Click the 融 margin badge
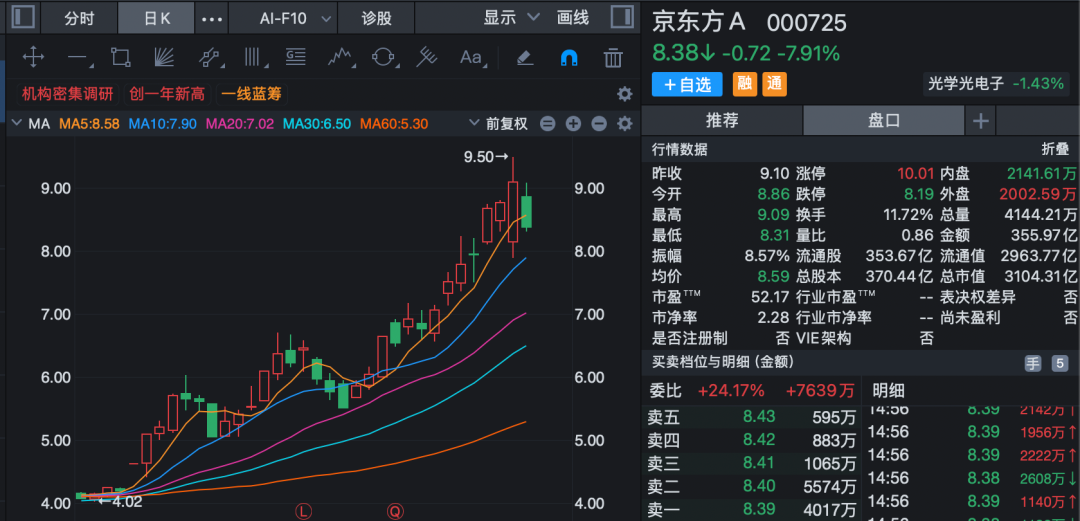 click(x=744, y=84)
